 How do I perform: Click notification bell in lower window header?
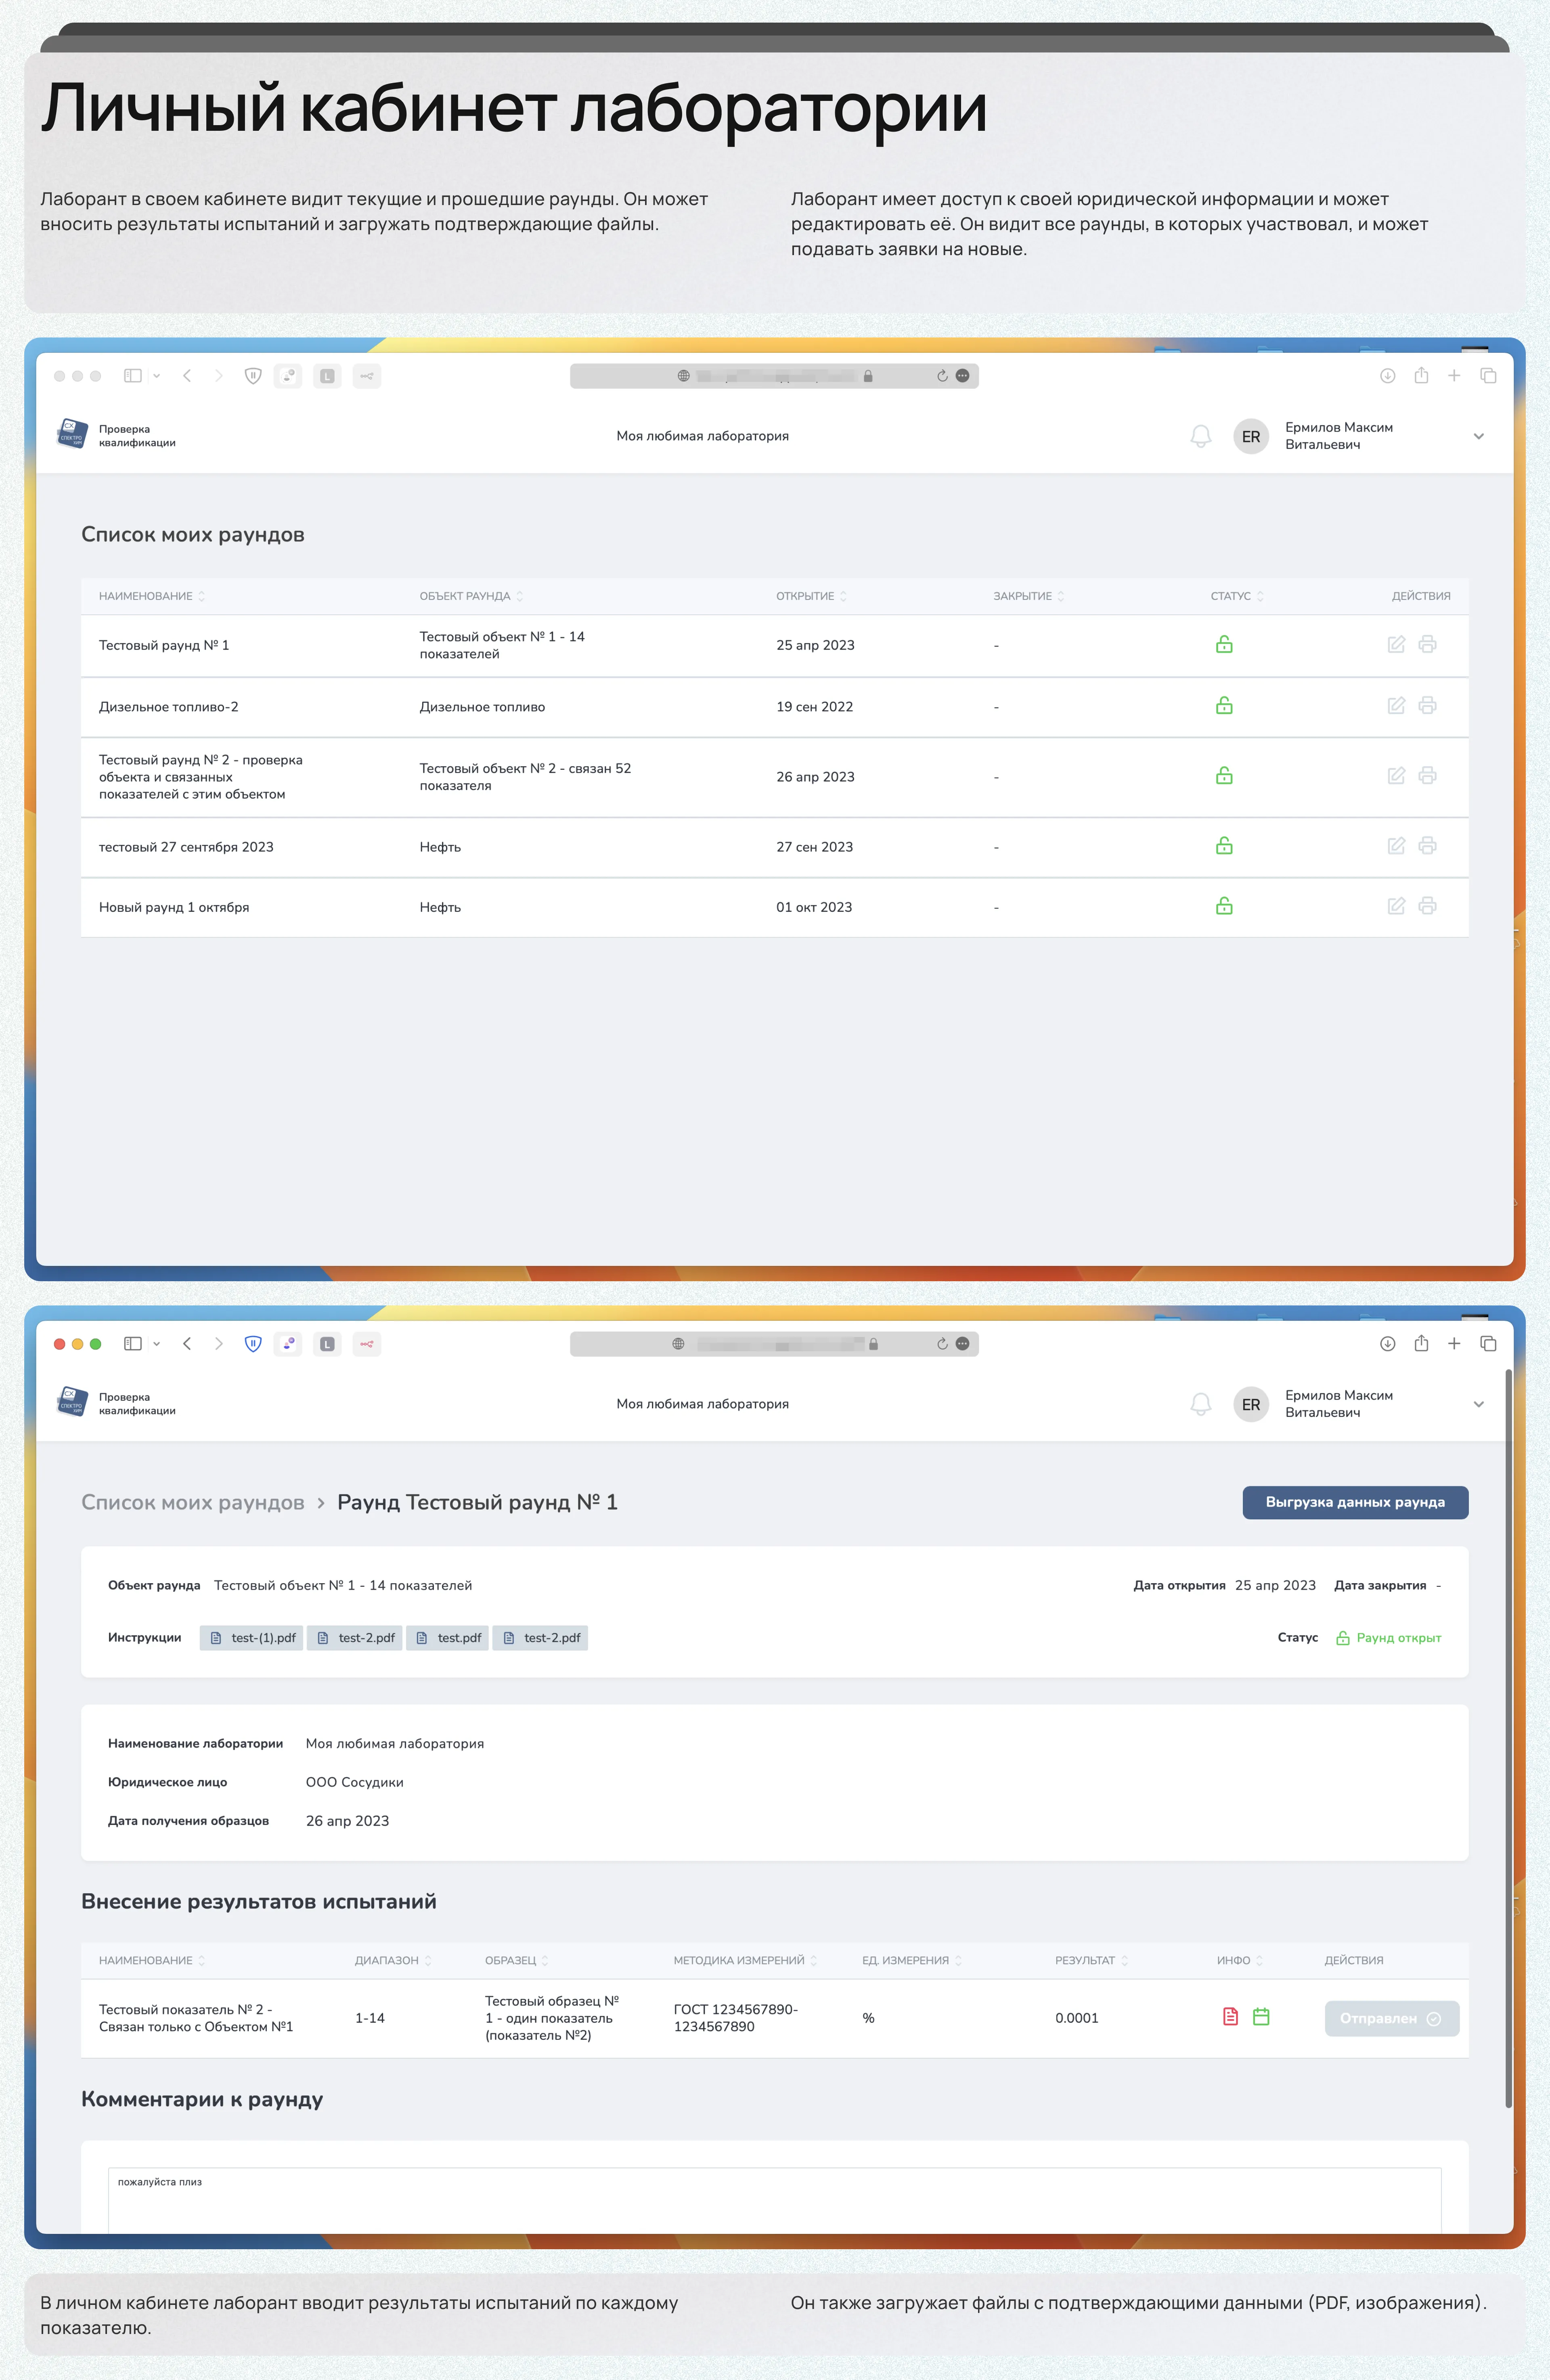[1200, 1404]
